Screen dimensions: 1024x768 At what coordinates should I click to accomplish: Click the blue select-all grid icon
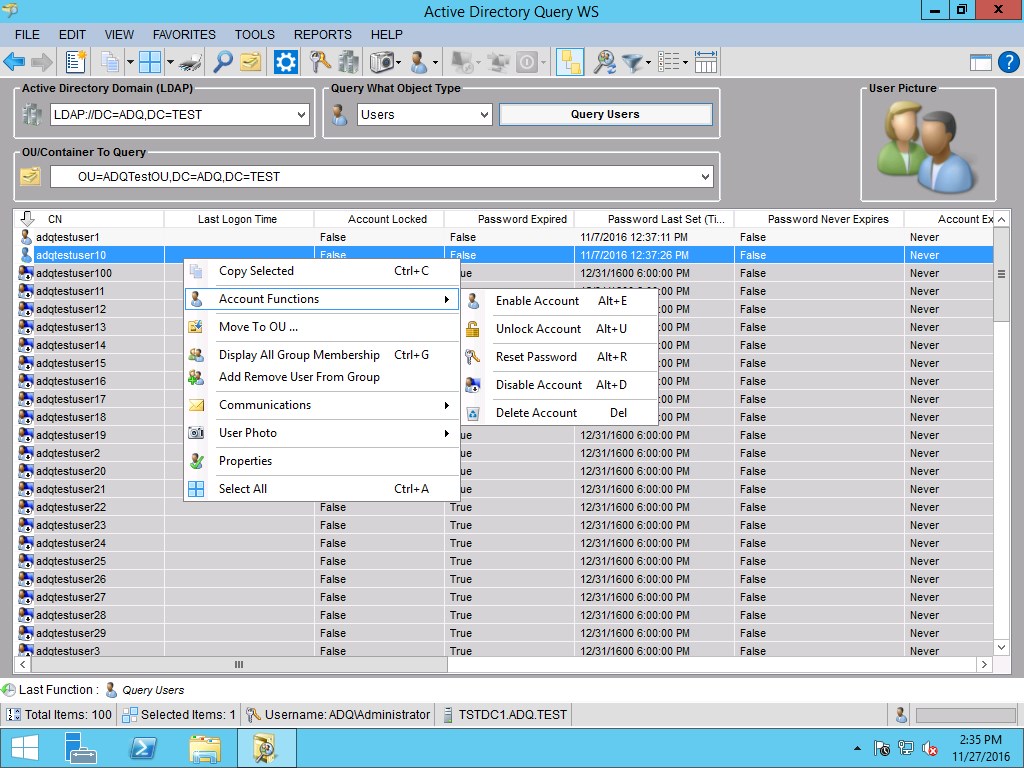coord(150,63)
